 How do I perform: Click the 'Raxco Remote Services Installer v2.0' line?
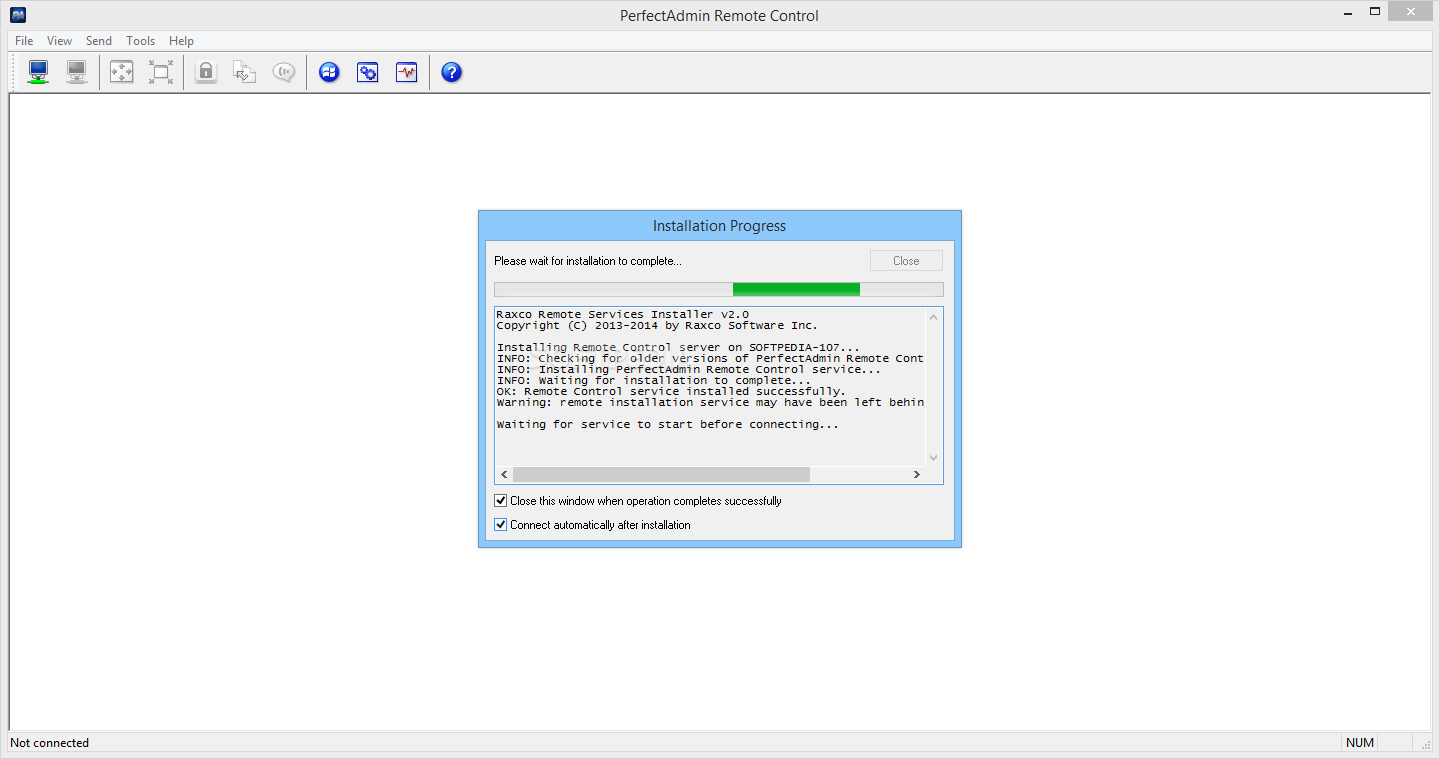[x=622, y=315]
